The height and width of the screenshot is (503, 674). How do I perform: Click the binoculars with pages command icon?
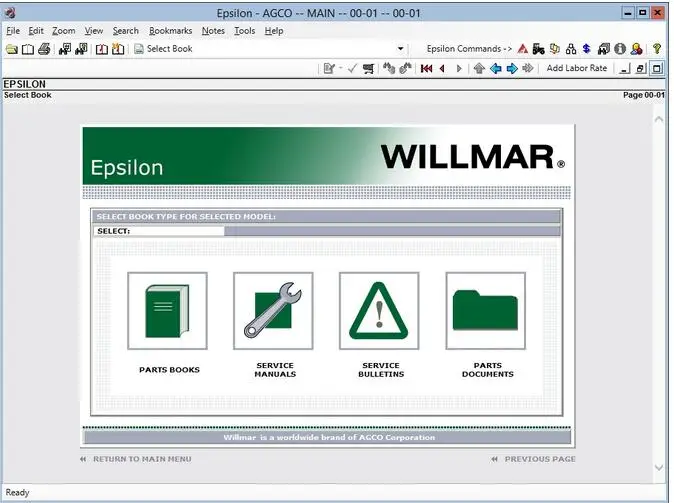point(604,49)
